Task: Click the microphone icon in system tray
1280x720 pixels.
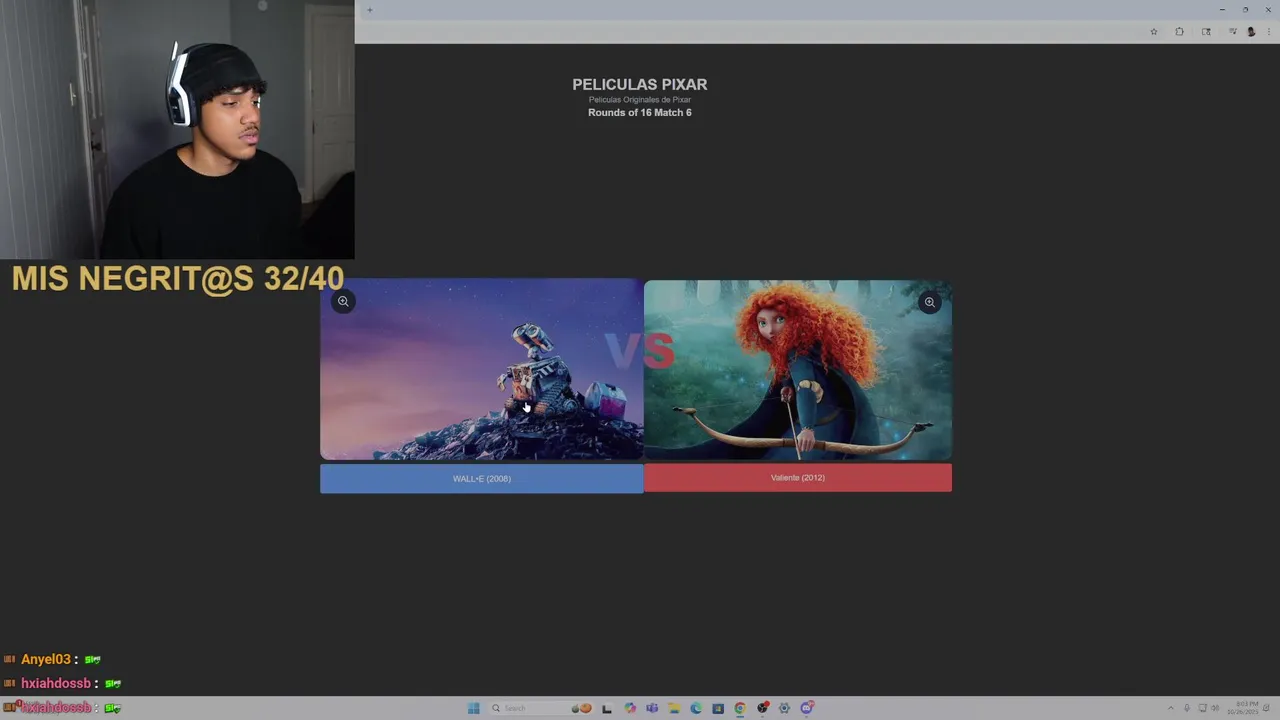Action: click(x=1187, y=708)
